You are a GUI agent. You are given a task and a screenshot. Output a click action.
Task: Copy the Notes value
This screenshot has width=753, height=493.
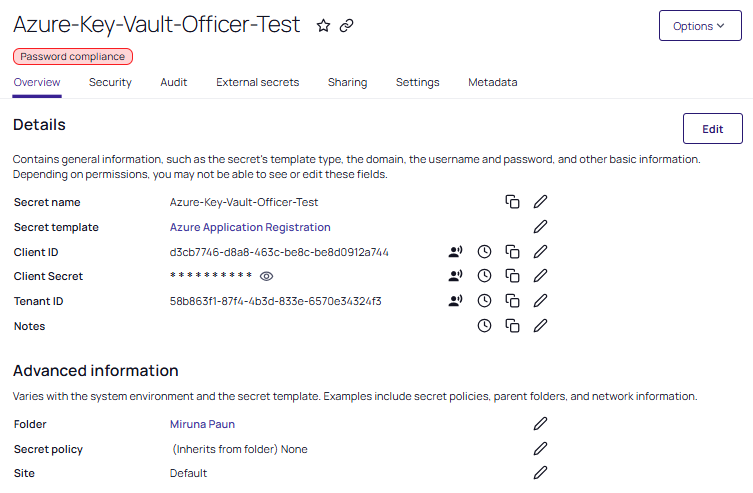click(x=512, y=326)
